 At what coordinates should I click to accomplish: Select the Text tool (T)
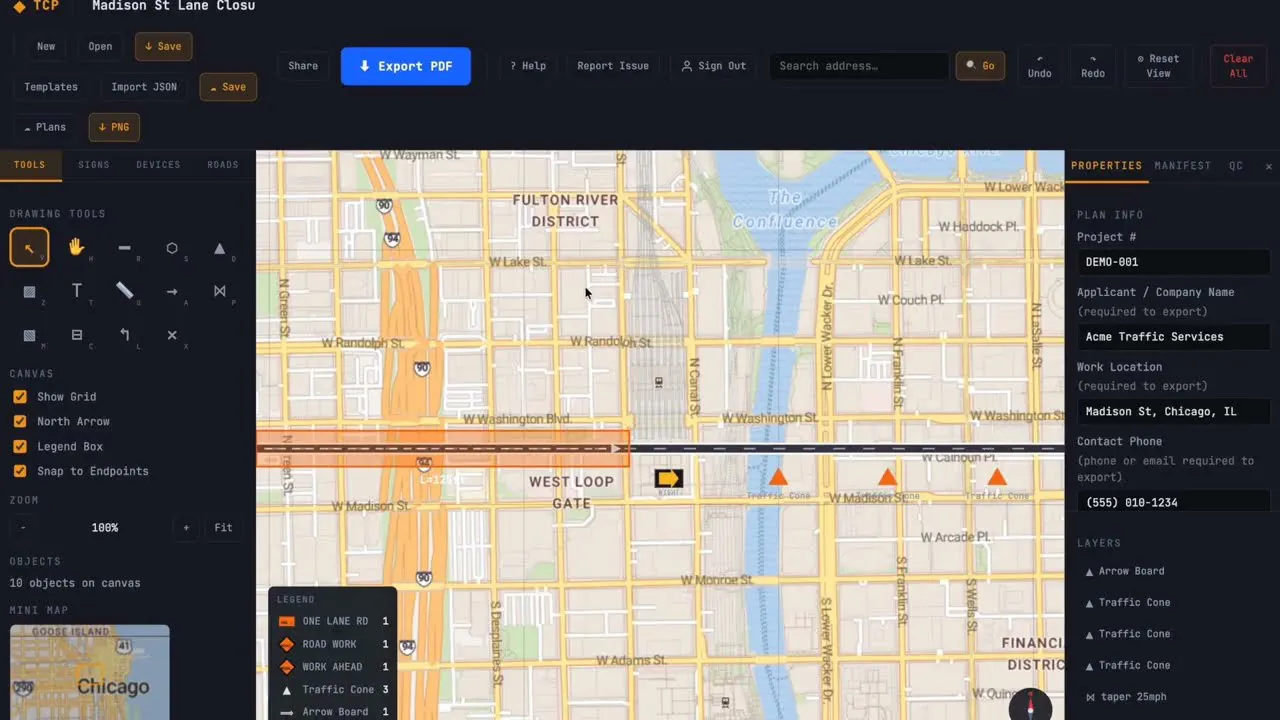[76, 291]
